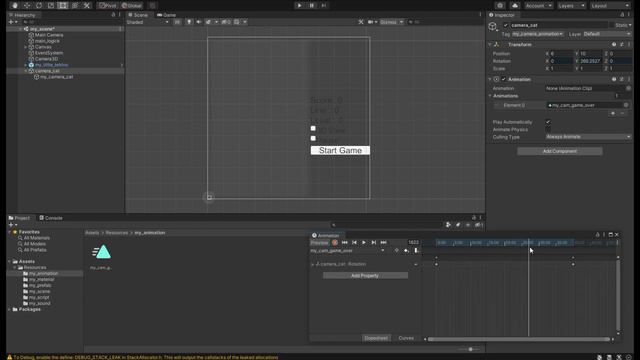This screenshot has height=360, width=640.
Task: Select the Transform tool in top toolbar
Action: (75, 6)
